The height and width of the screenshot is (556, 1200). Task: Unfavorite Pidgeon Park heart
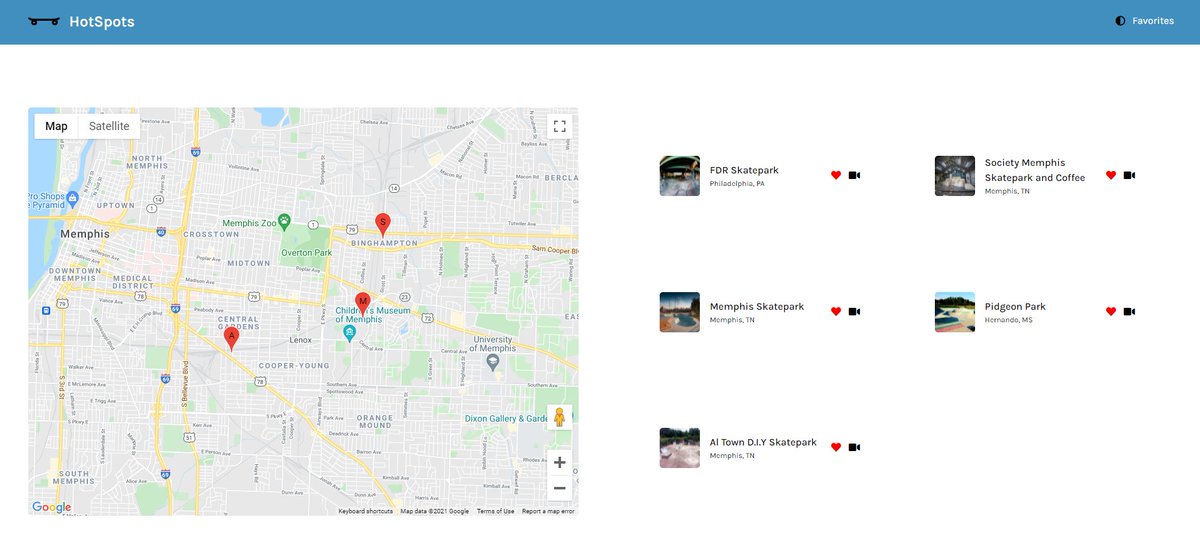pyautogui.click(x=1111, y=311)
